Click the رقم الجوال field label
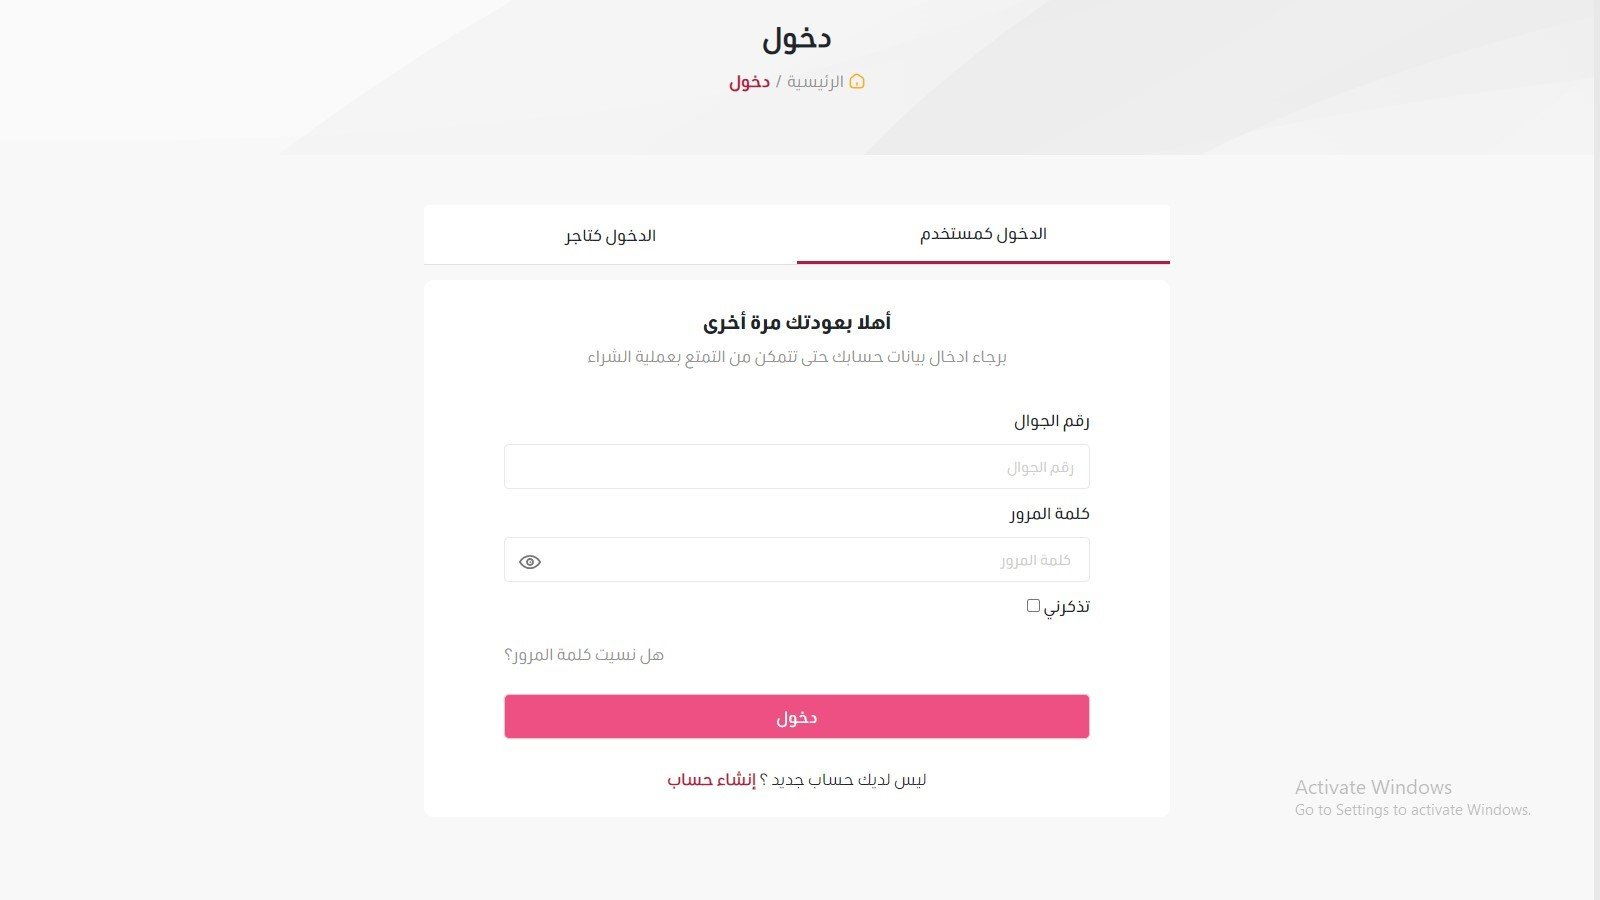Screen dimensions: 1600x900 1052,421
